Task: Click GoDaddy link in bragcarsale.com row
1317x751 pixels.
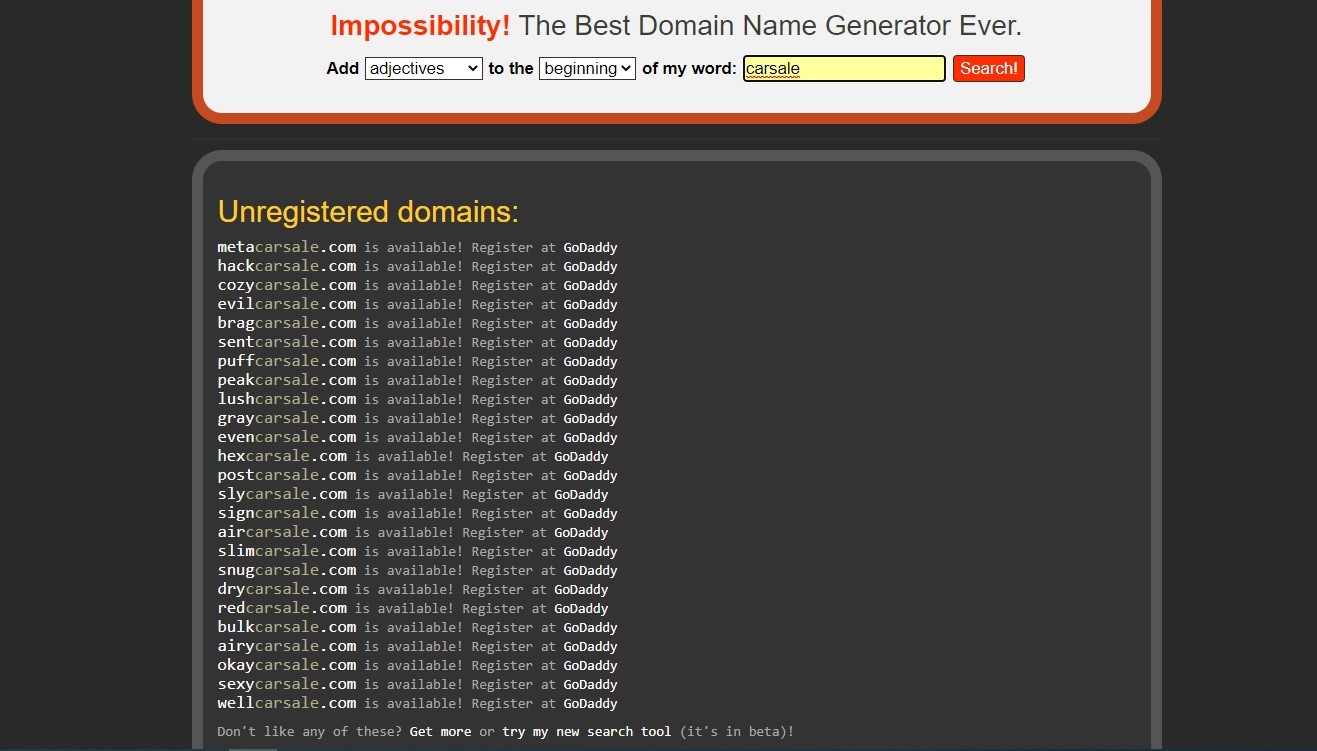Action: click(590, 324)
